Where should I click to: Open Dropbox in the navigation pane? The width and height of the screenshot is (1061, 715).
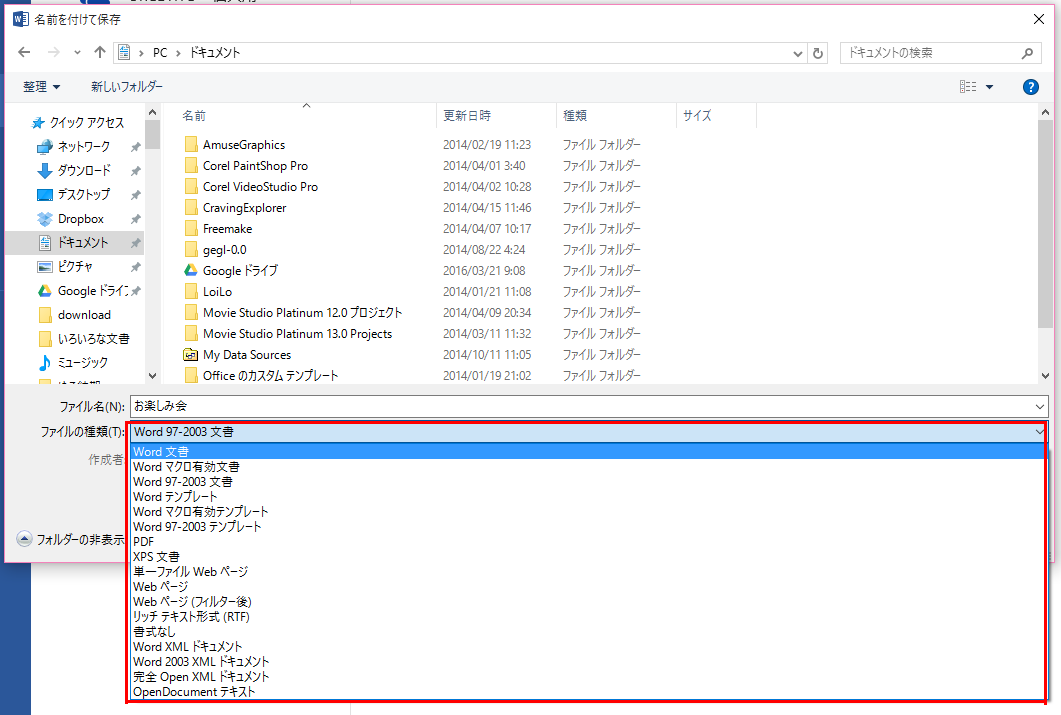(80, 219)
